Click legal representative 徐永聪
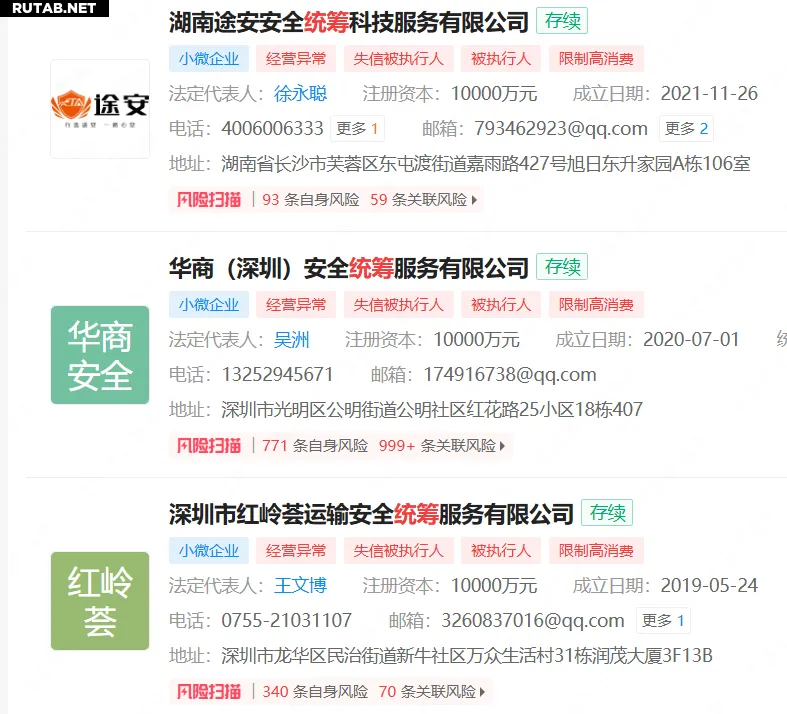The width and height of the screenshot is (787, 714). 300,94
